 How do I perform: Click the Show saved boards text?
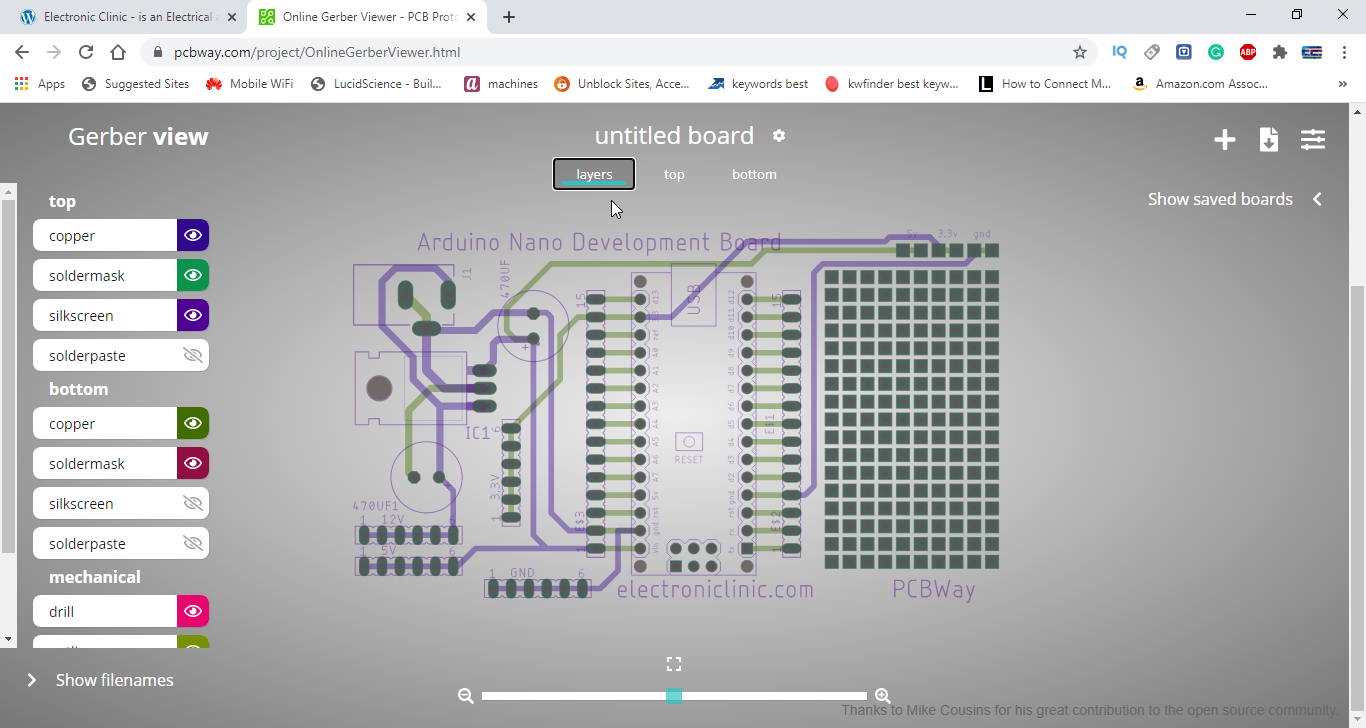[1220, 199]
